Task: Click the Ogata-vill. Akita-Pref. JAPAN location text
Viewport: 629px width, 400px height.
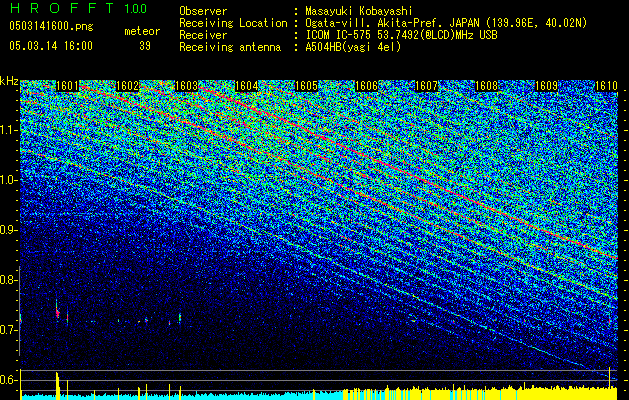Action: click(x=446, y=23)
